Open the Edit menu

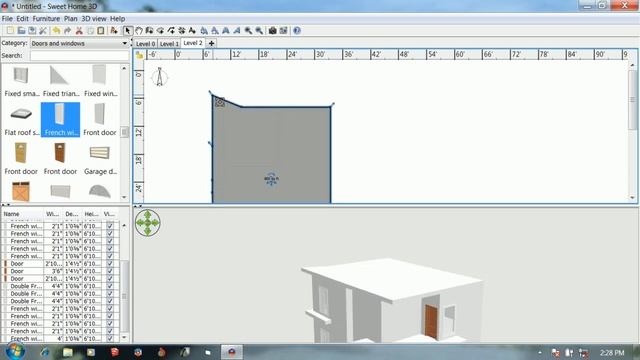click(22, 19)
